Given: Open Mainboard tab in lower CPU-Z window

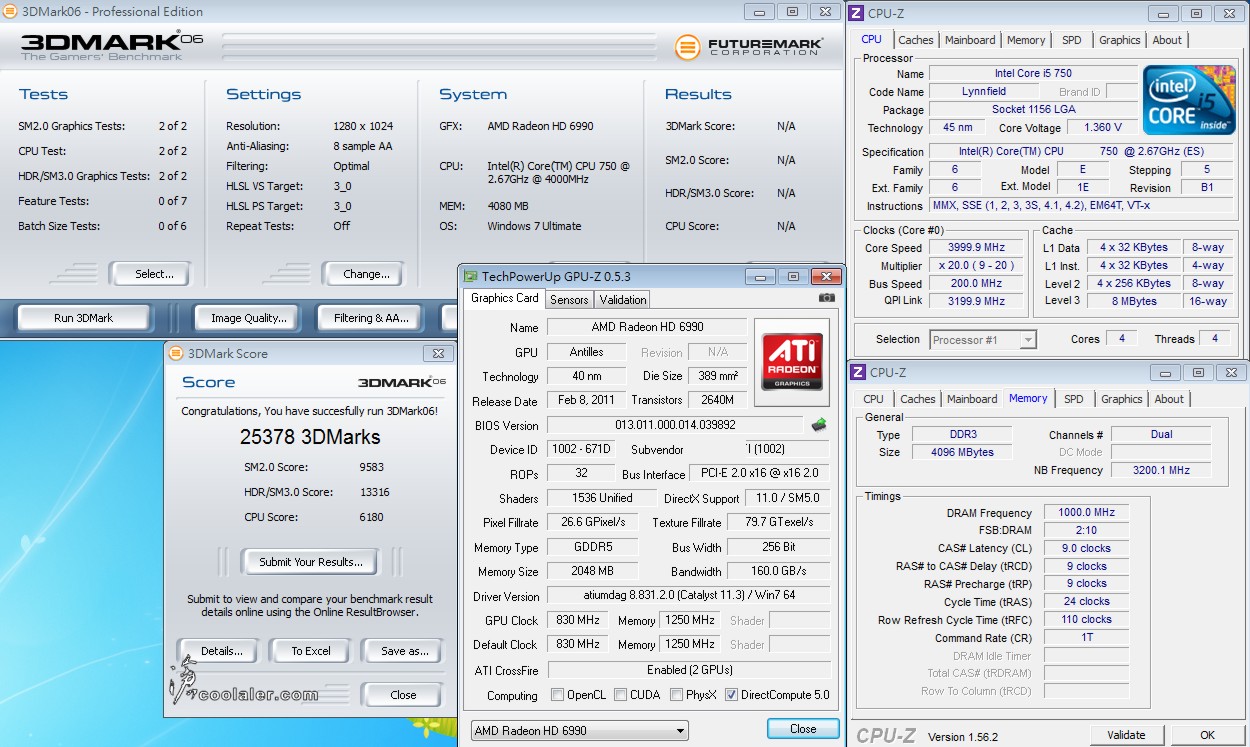Looking at the screenshot, I should (972, 399).
